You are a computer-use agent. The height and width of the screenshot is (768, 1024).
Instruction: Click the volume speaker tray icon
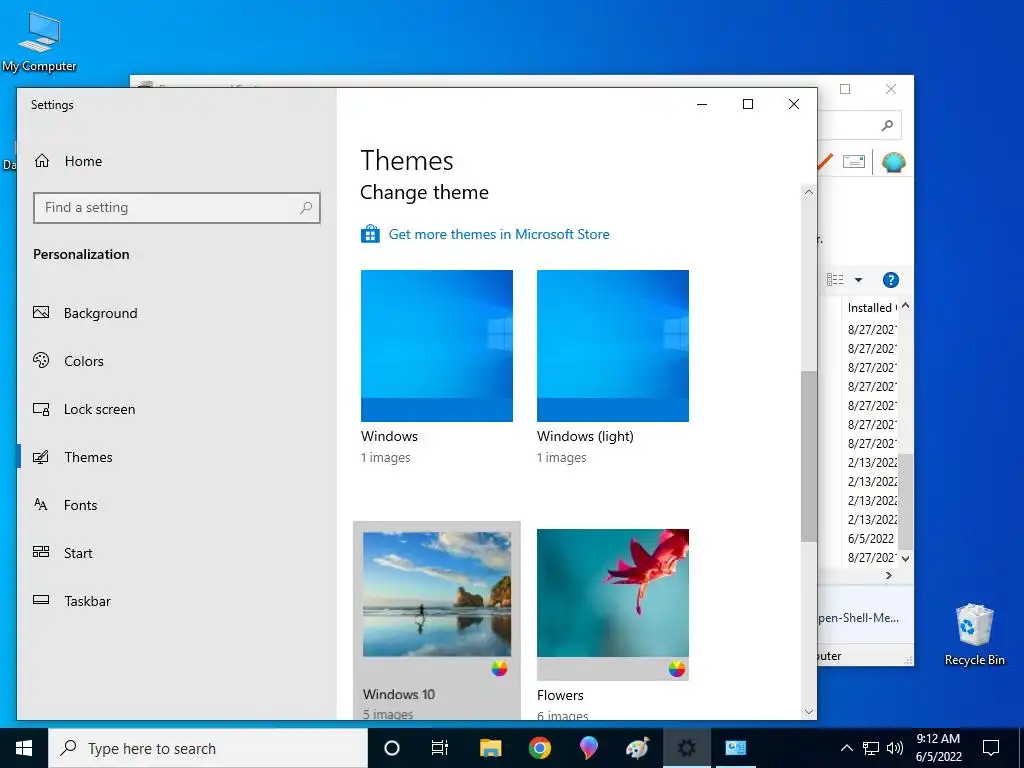coord(895,748)
